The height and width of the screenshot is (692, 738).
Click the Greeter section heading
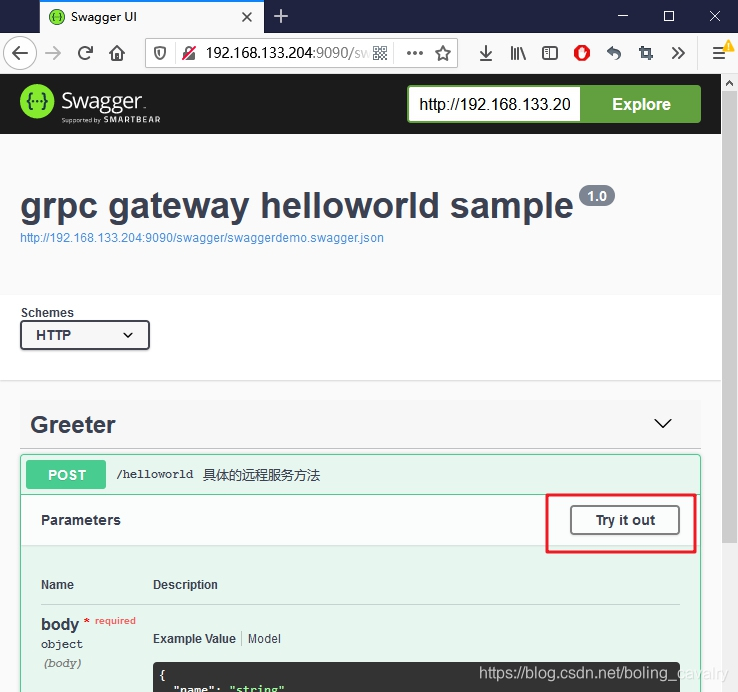[73, 425]
